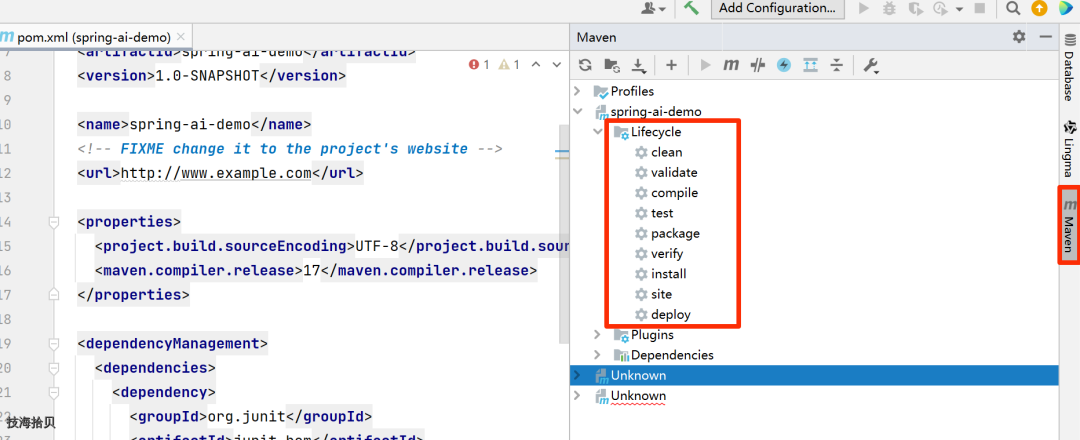Open the Database side tool window

[x=1069, y=66]
